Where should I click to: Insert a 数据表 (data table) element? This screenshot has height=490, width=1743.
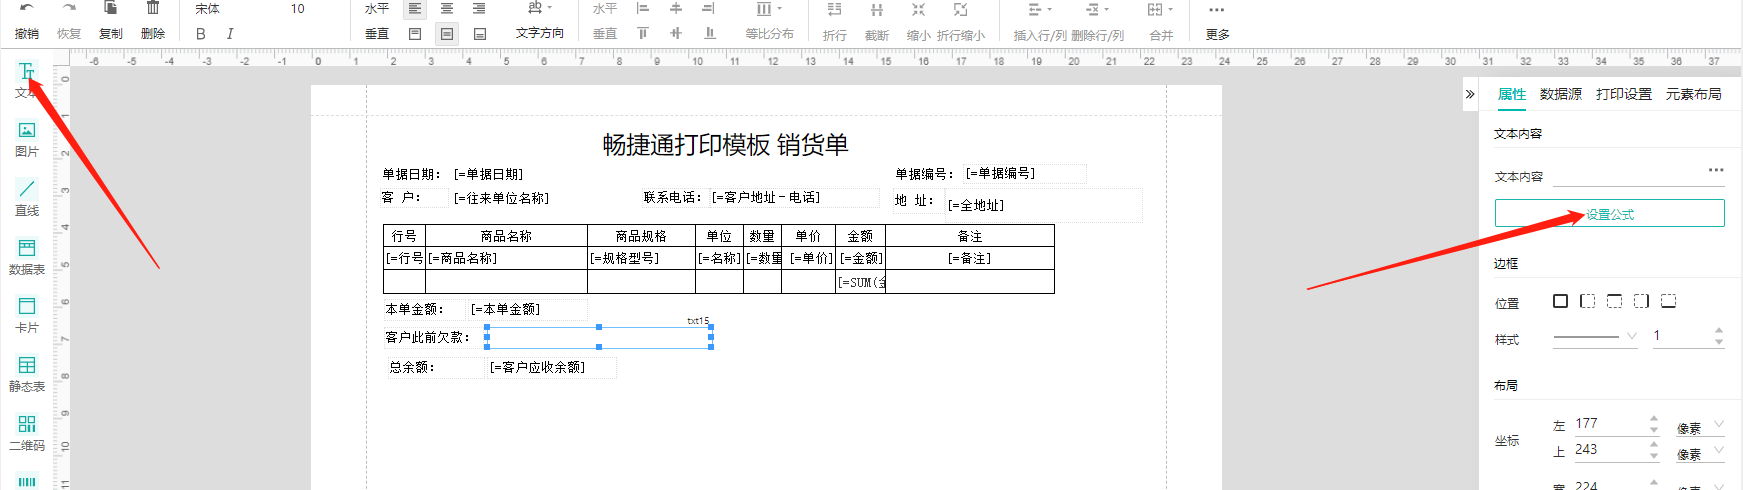click(x=27, y=256)
